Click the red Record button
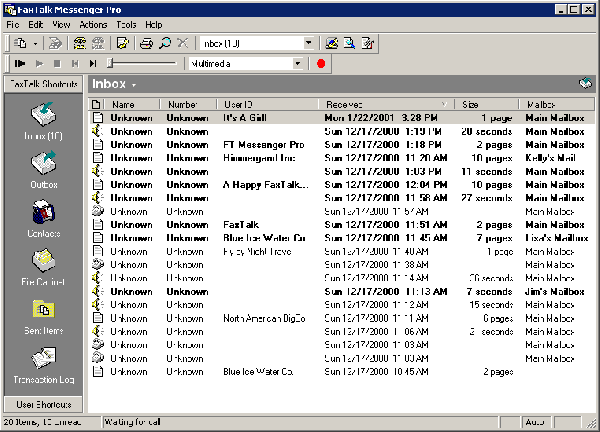600x432 pixels. (321, 63)
